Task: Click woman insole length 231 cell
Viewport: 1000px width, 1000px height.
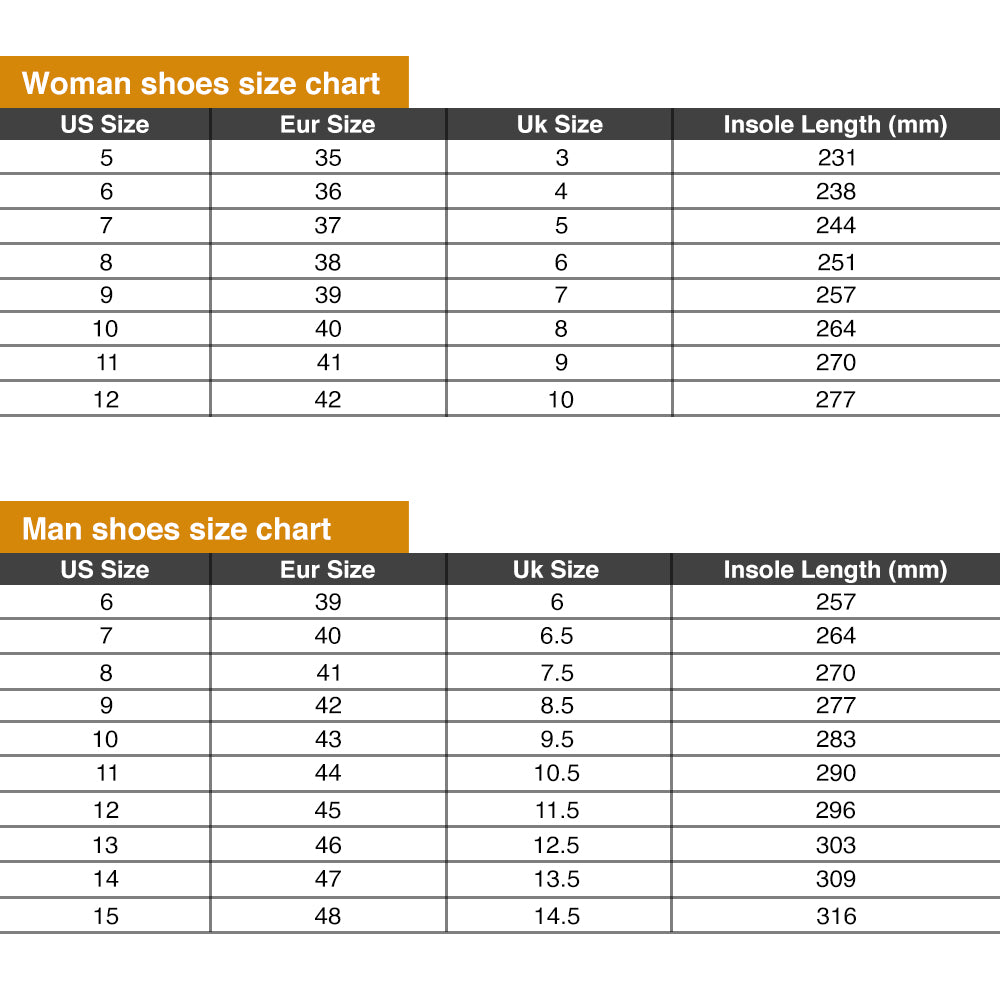Action: click(x=836, y=158)
